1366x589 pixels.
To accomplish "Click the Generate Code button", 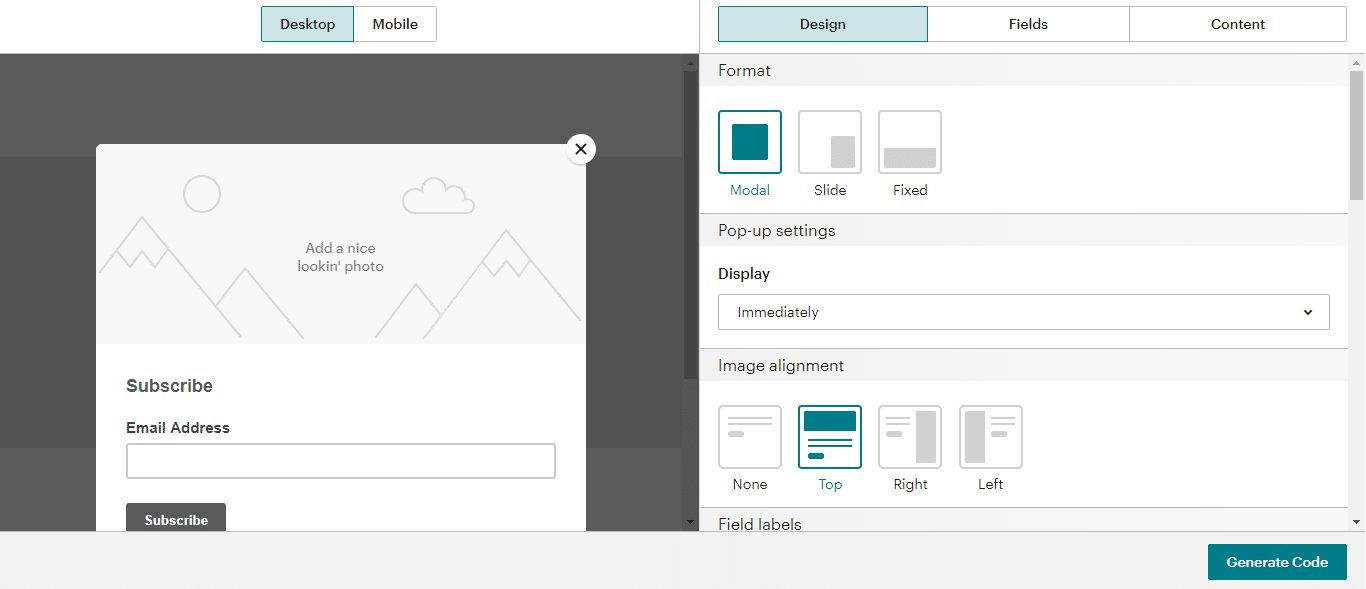I will (1277, 561).
